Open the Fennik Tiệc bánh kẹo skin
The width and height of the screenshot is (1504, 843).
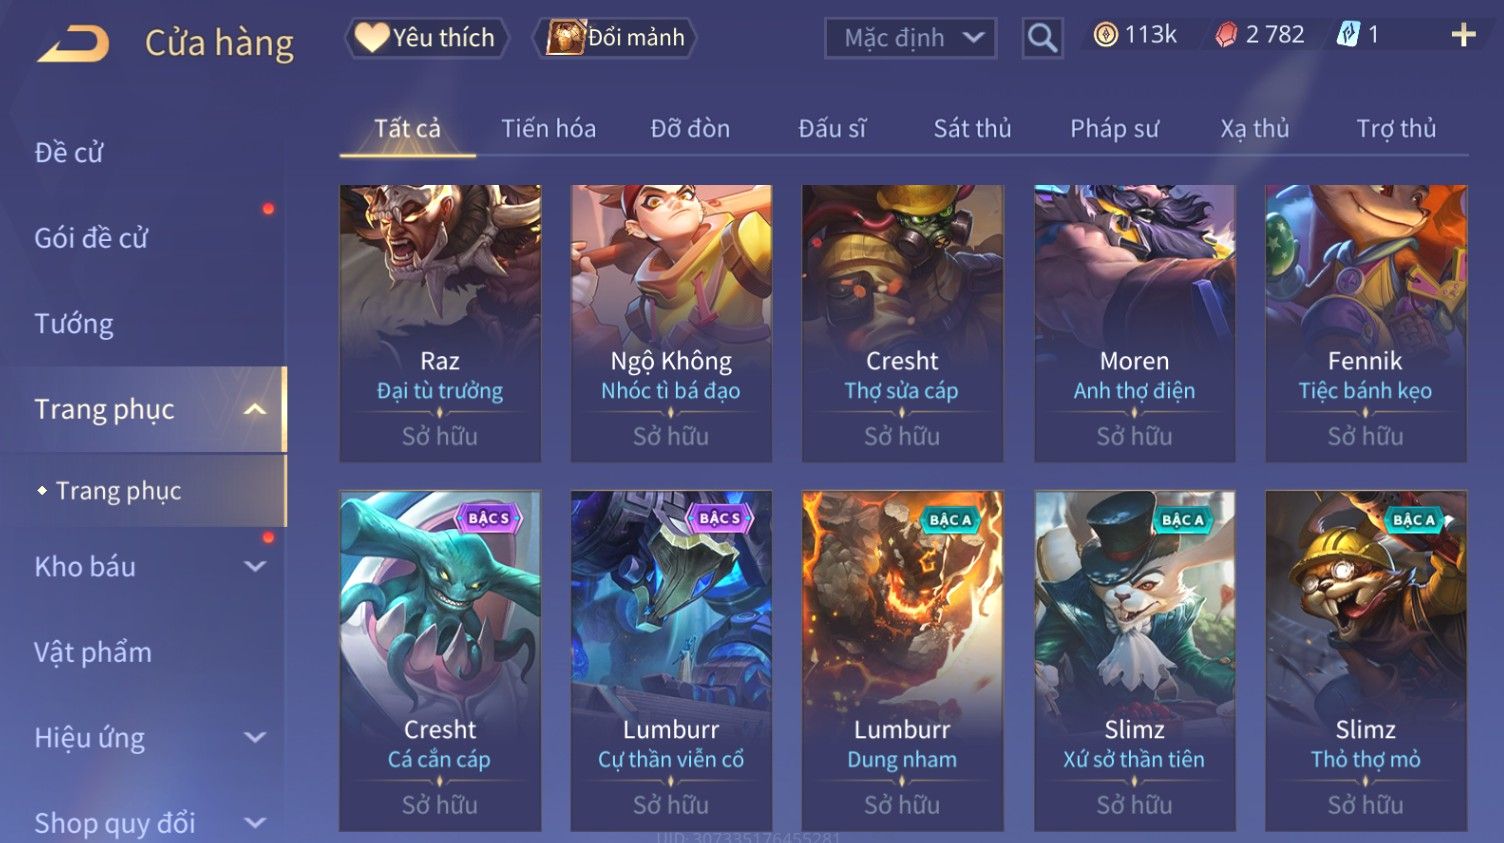coord(1366,323)
